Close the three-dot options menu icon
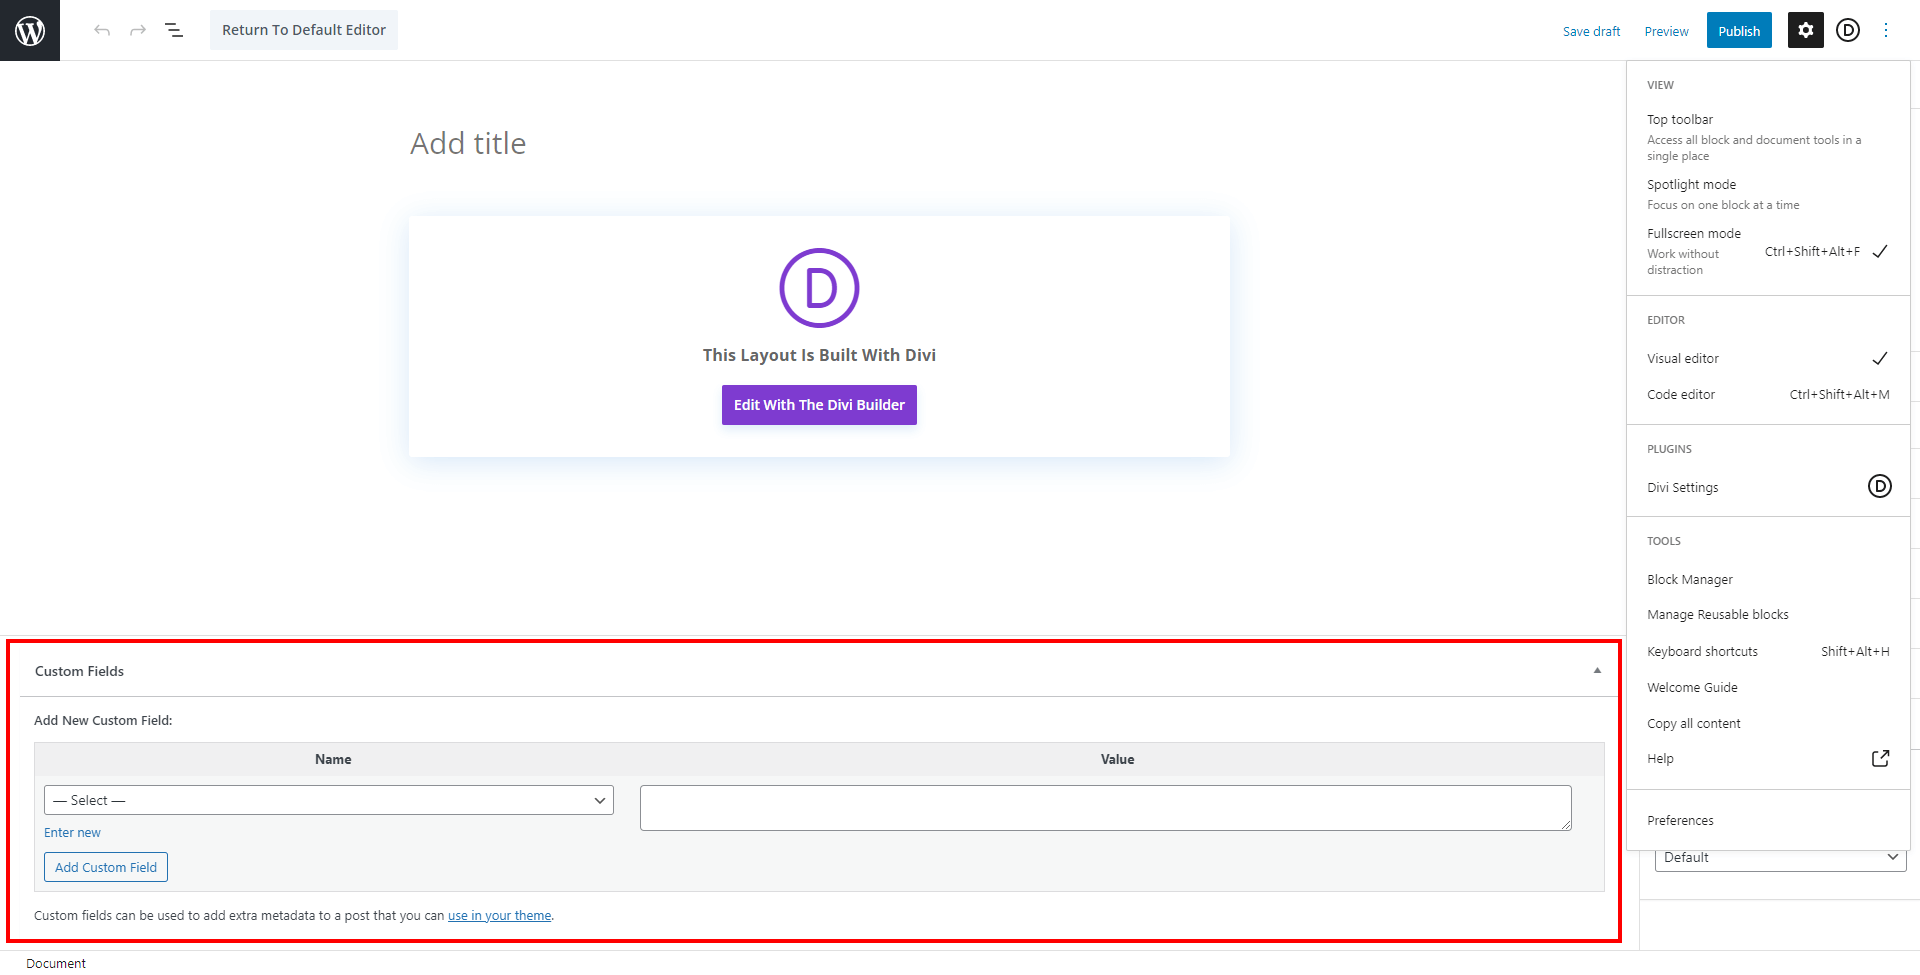Viewport: 1920px width, 975px height. coord(1886,30)
